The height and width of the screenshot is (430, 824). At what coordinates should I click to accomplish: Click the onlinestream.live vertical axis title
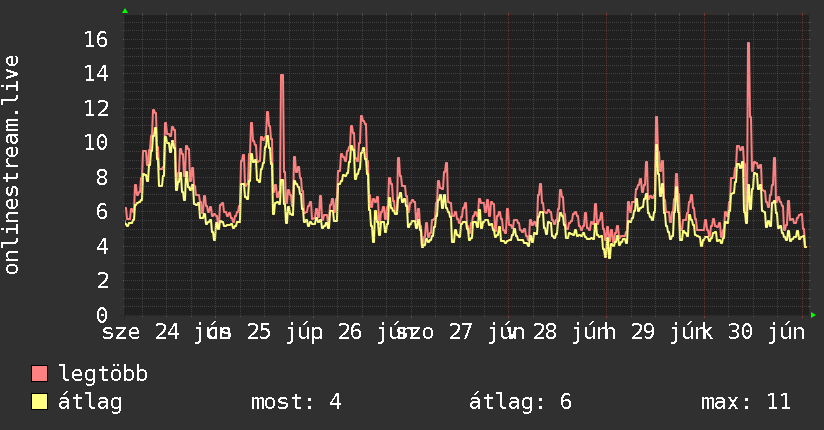click(x=12, y=165)
